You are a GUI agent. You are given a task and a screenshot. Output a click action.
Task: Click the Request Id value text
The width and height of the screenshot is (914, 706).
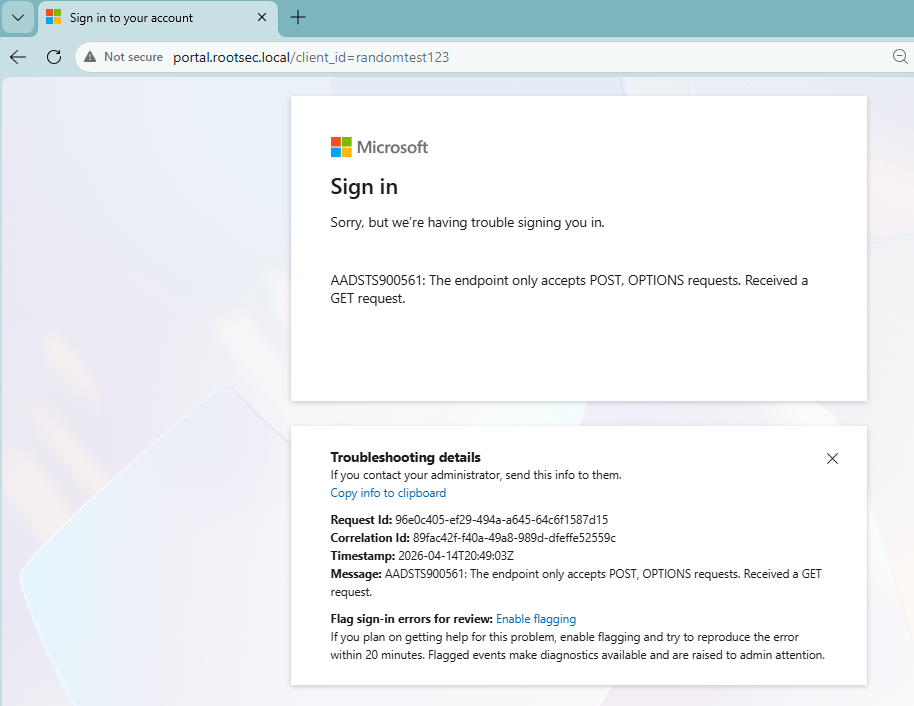point(501,520)
